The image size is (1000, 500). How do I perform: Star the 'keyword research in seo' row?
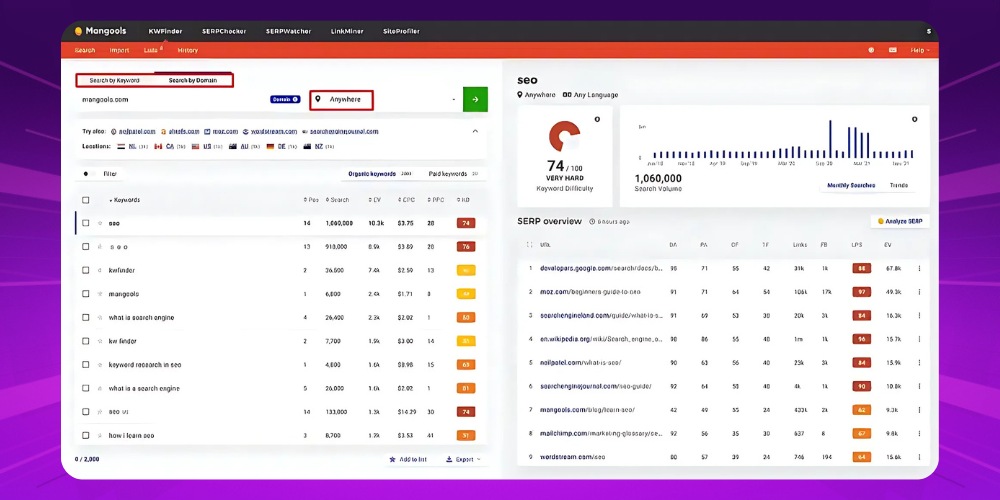pyautogui.click(x=100, y=365)
